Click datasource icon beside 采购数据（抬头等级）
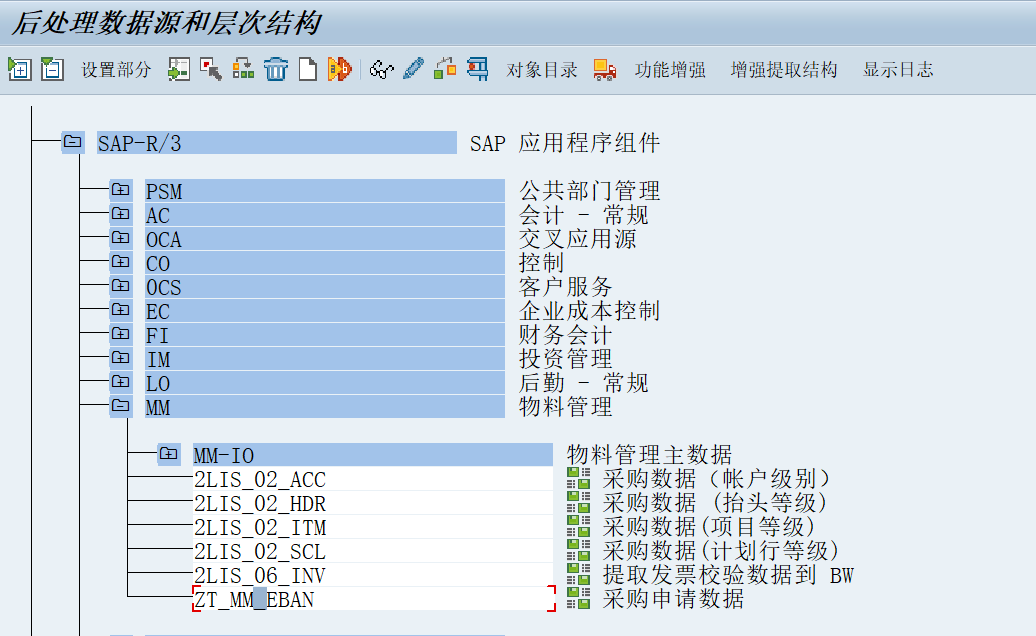 (579, 502)
